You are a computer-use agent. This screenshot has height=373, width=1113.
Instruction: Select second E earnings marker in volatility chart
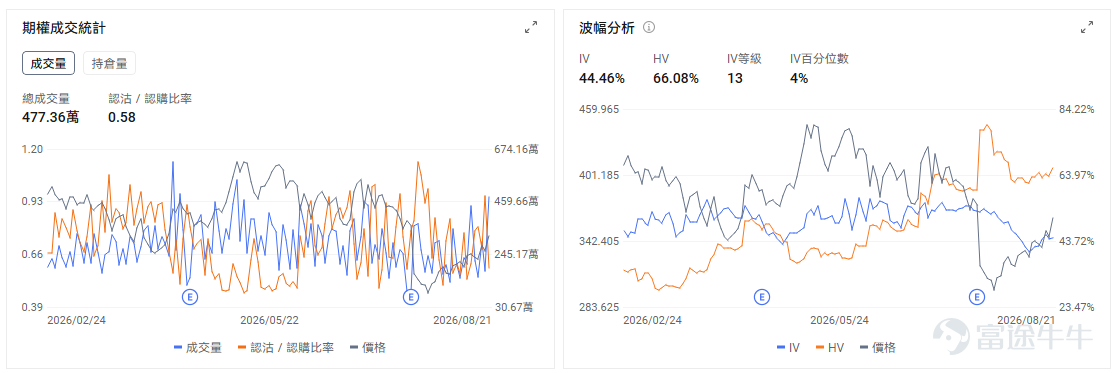[x=978, y=296]
